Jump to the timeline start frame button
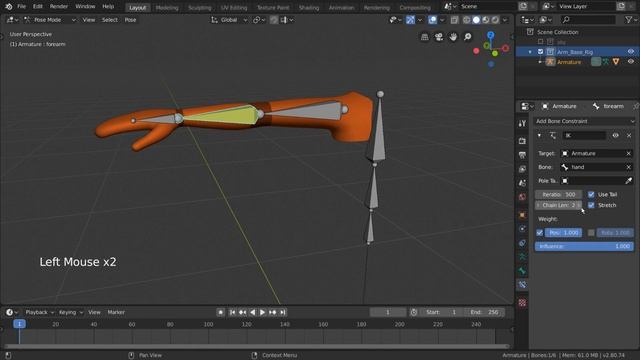640x360 pixels. 232,312
